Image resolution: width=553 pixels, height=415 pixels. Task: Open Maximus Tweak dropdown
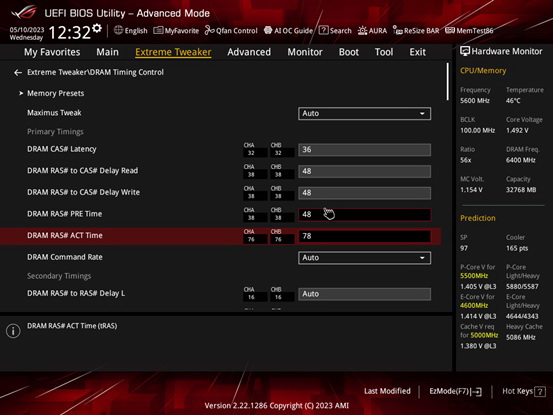coord(364,114)
